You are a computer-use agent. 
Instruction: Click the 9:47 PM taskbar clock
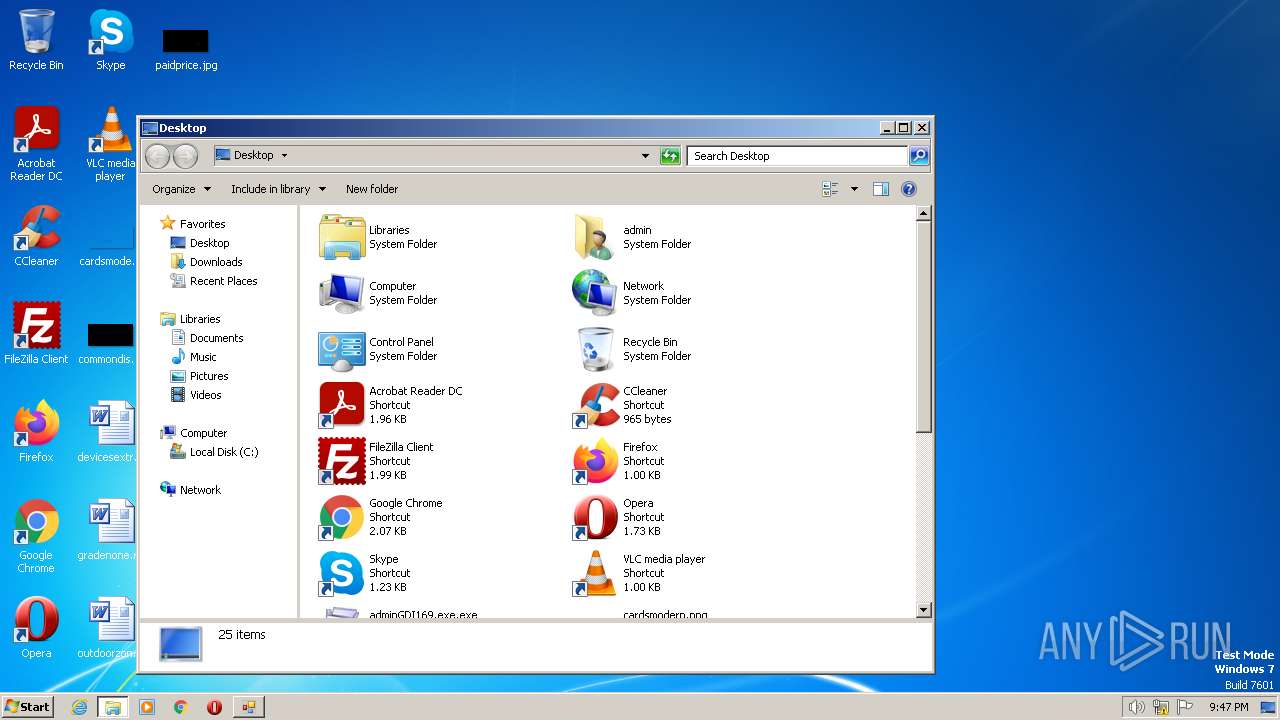[x=1228, y=707]
